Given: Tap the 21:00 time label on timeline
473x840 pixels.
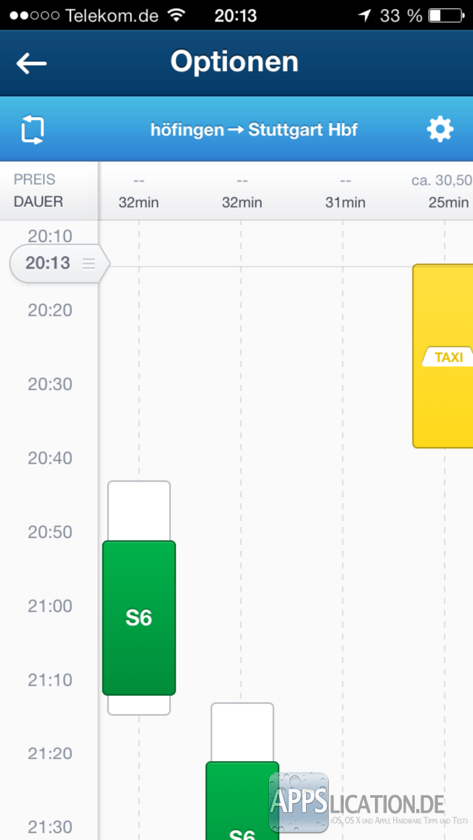Looking at the screenshot, I should coord(50,606).
